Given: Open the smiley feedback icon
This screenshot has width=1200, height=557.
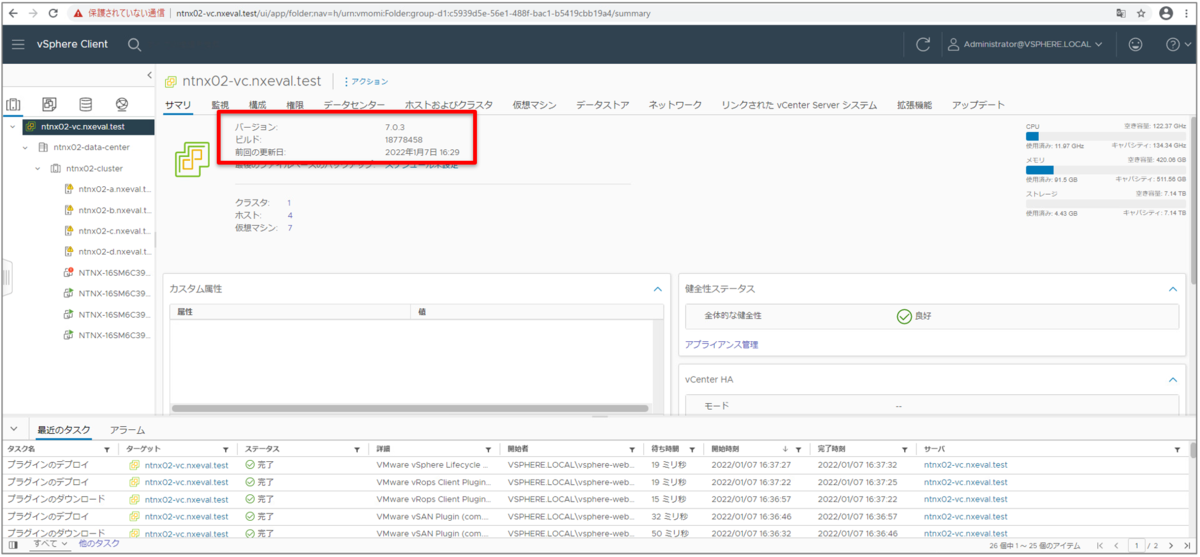Looking at the screenshot, I should (x=1135, y=45).
